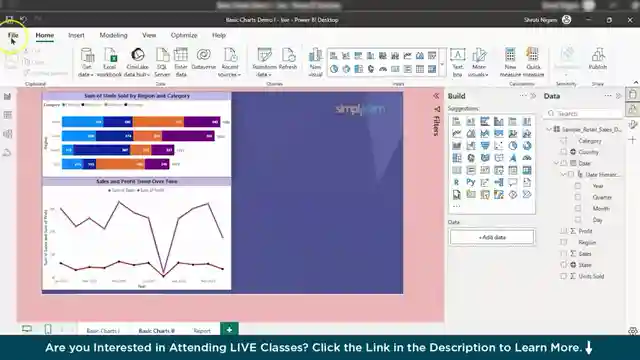Switch to the Home ribbon tab
Image resolution: width=640 pixels, height=360 pixels.
[44, 35]
